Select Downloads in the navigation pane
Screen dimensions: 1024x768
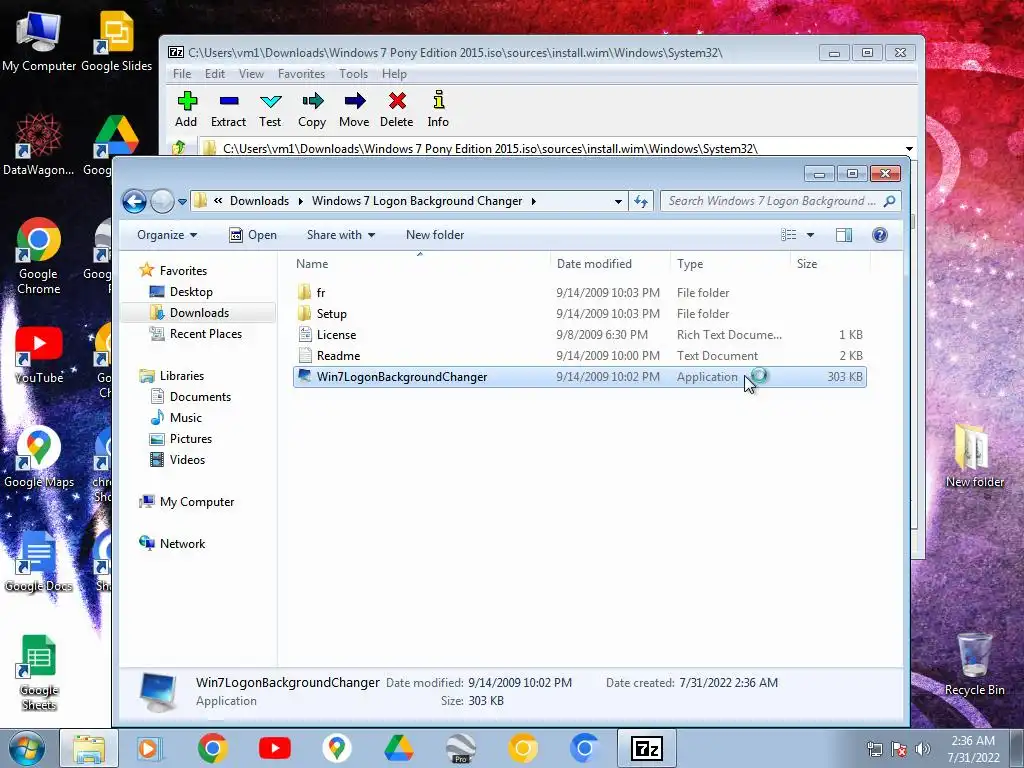199,313
